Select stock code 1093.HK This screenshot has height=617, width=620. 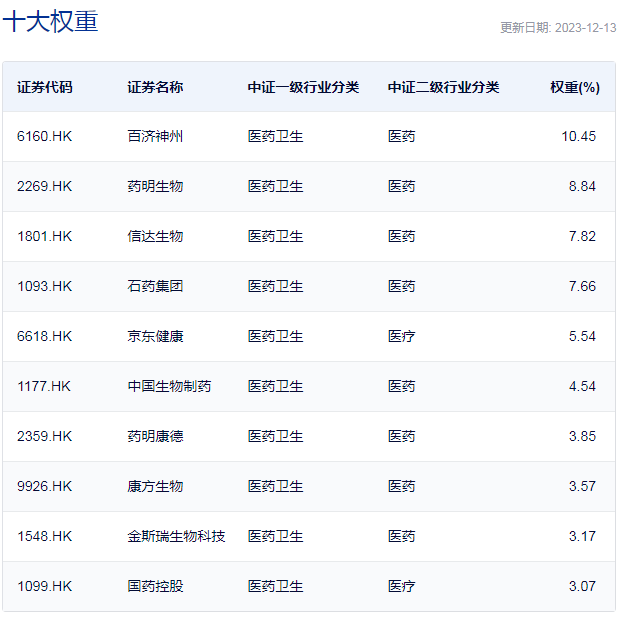tap(44, 286)
